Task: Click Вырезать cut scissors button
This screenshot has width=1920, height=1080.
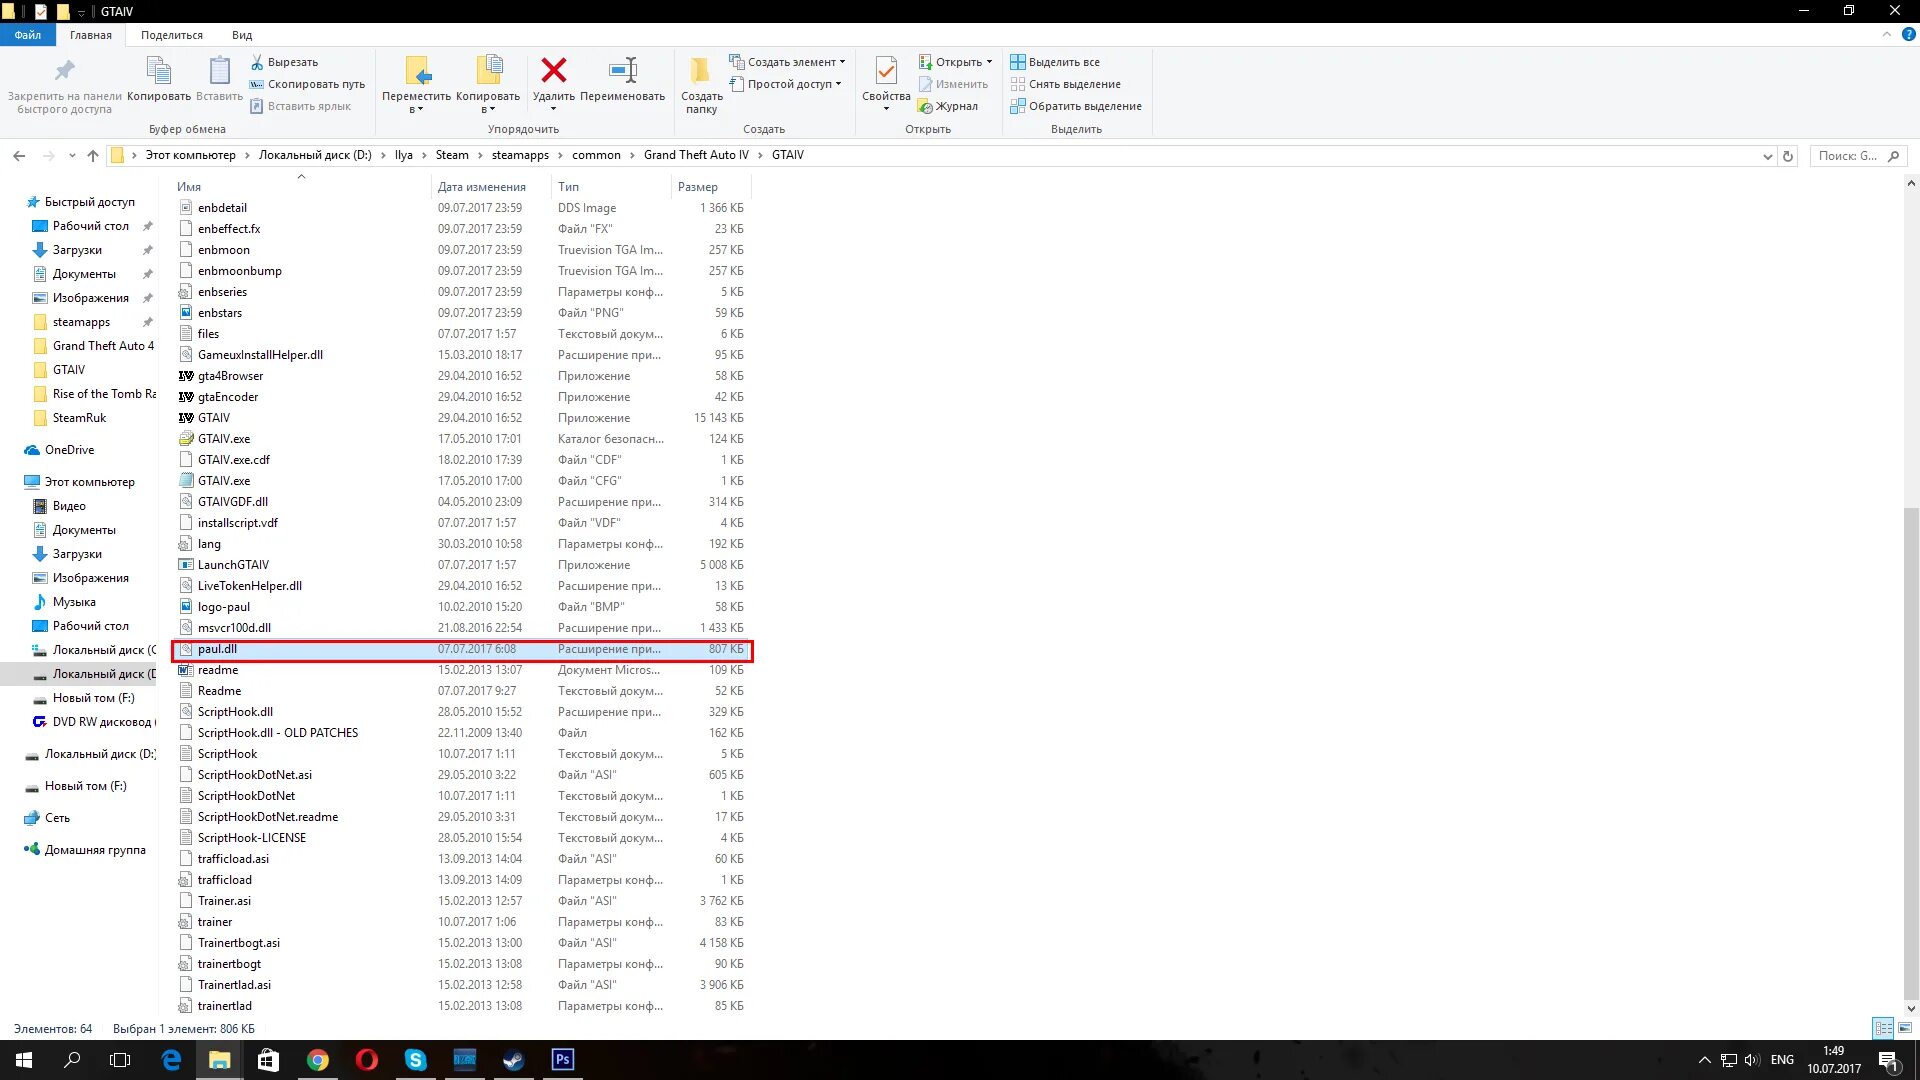Action: (284, 62)
